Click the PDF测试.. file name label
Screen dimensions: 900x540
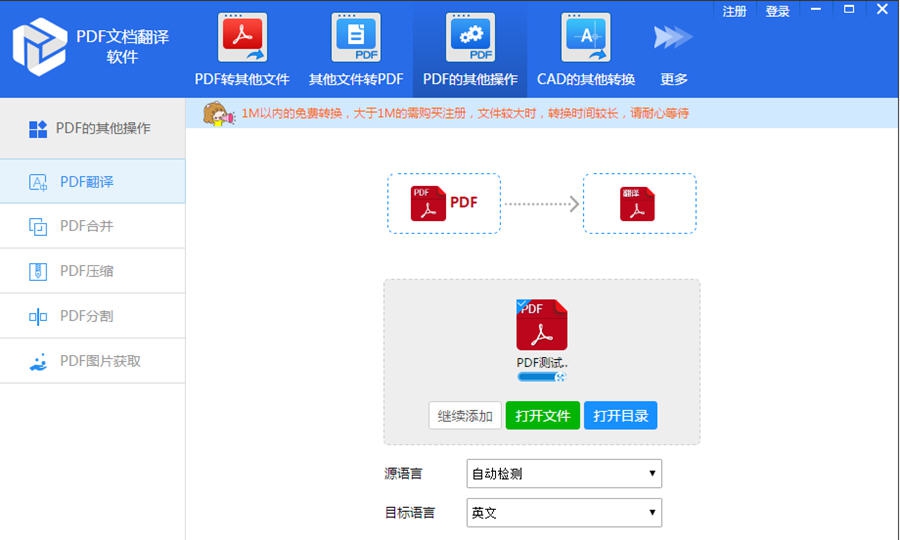(x=542, y=363)
